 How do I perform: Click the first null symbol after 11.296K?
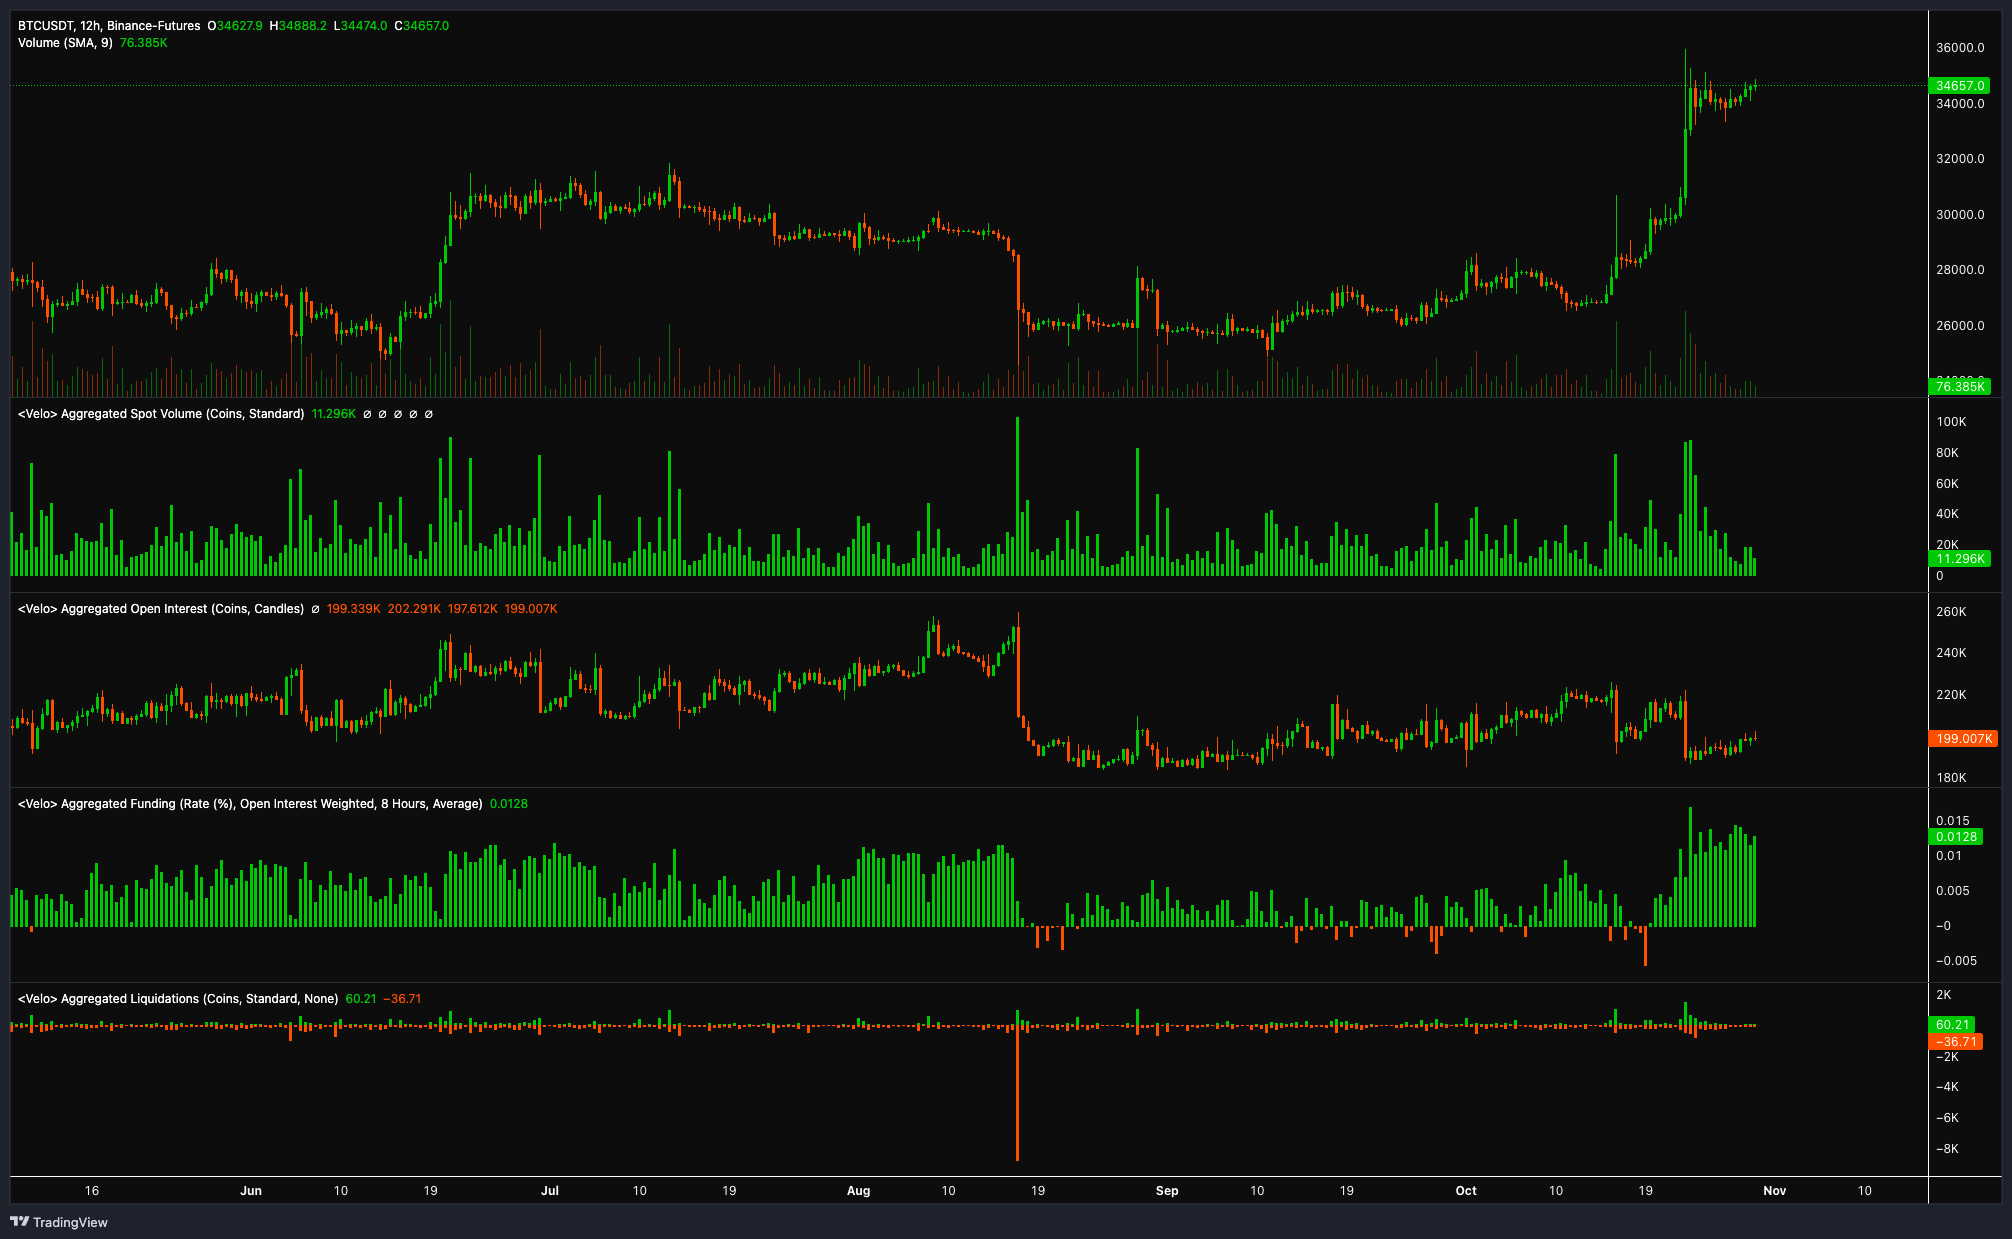(367, 413)
